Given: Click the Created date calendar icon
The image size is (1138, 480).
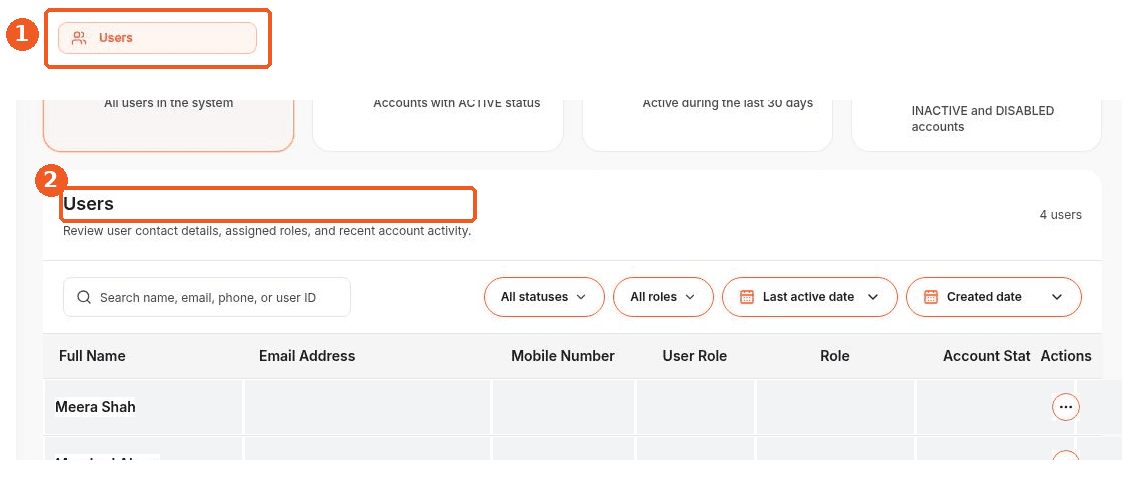Looking at the screenshot, I should pos(931,297).
